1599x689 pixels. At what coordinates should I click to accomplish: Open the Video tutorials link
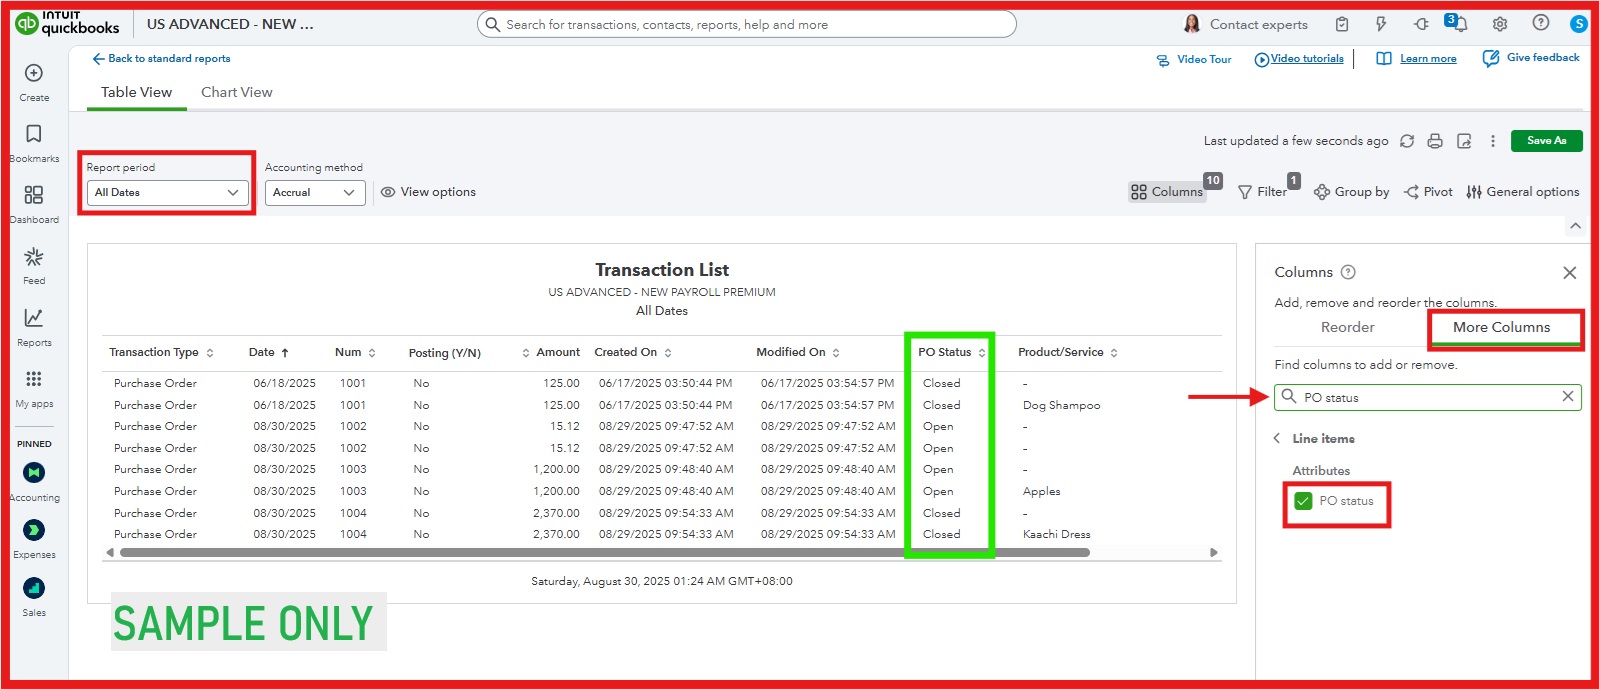(1299, 59)
